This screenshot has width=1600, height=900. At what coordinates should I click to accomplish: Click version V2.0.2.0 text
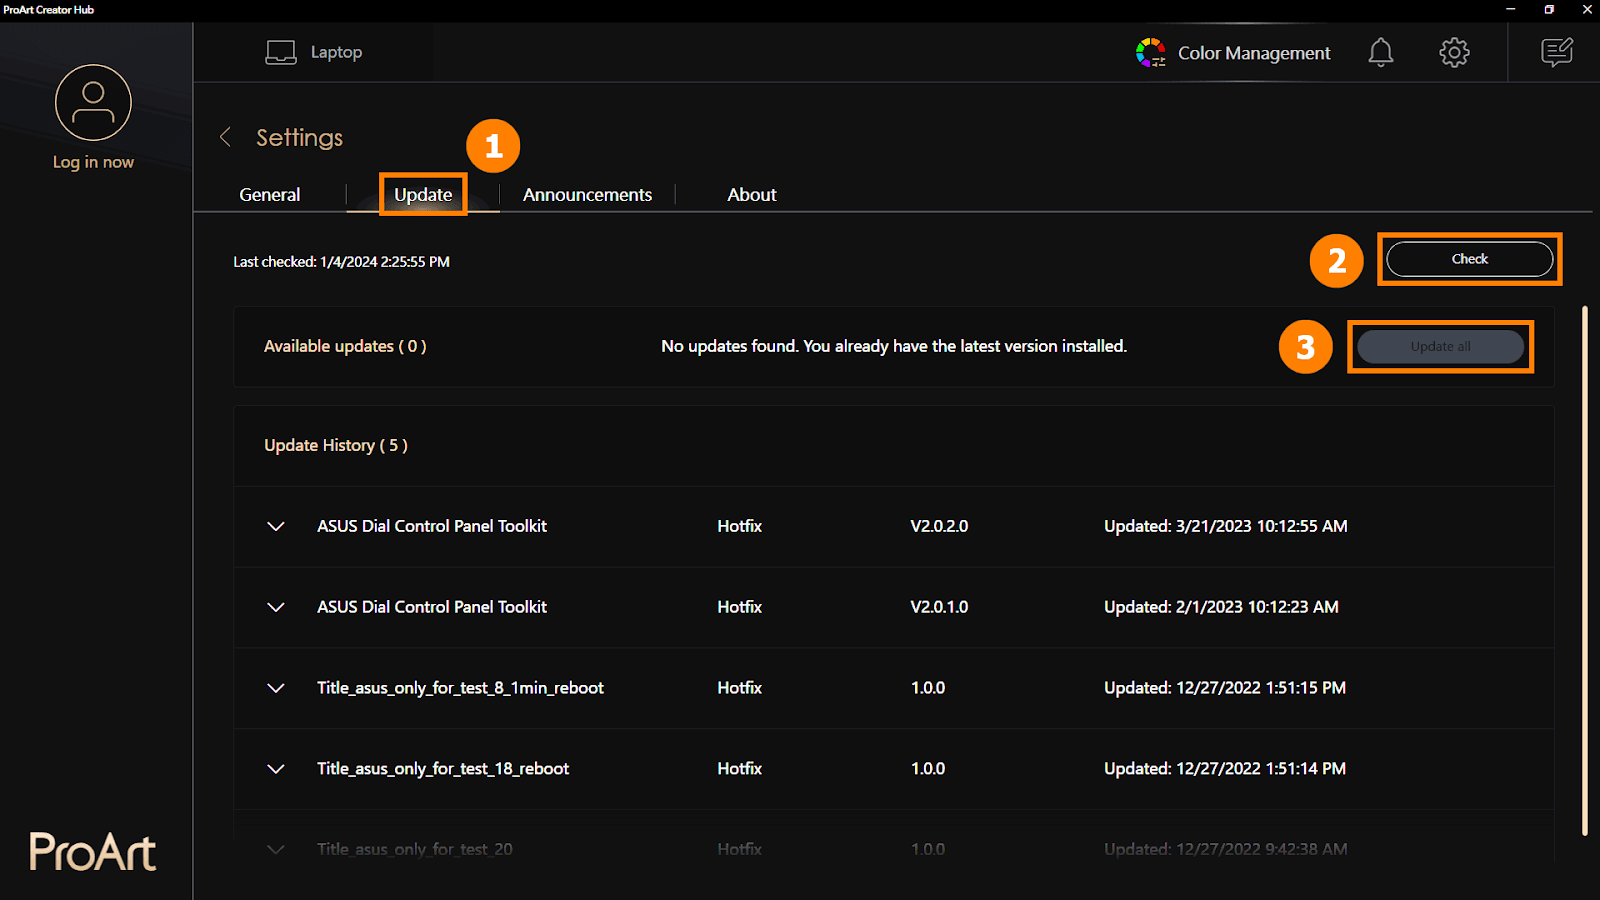click(x=939, y=526)
